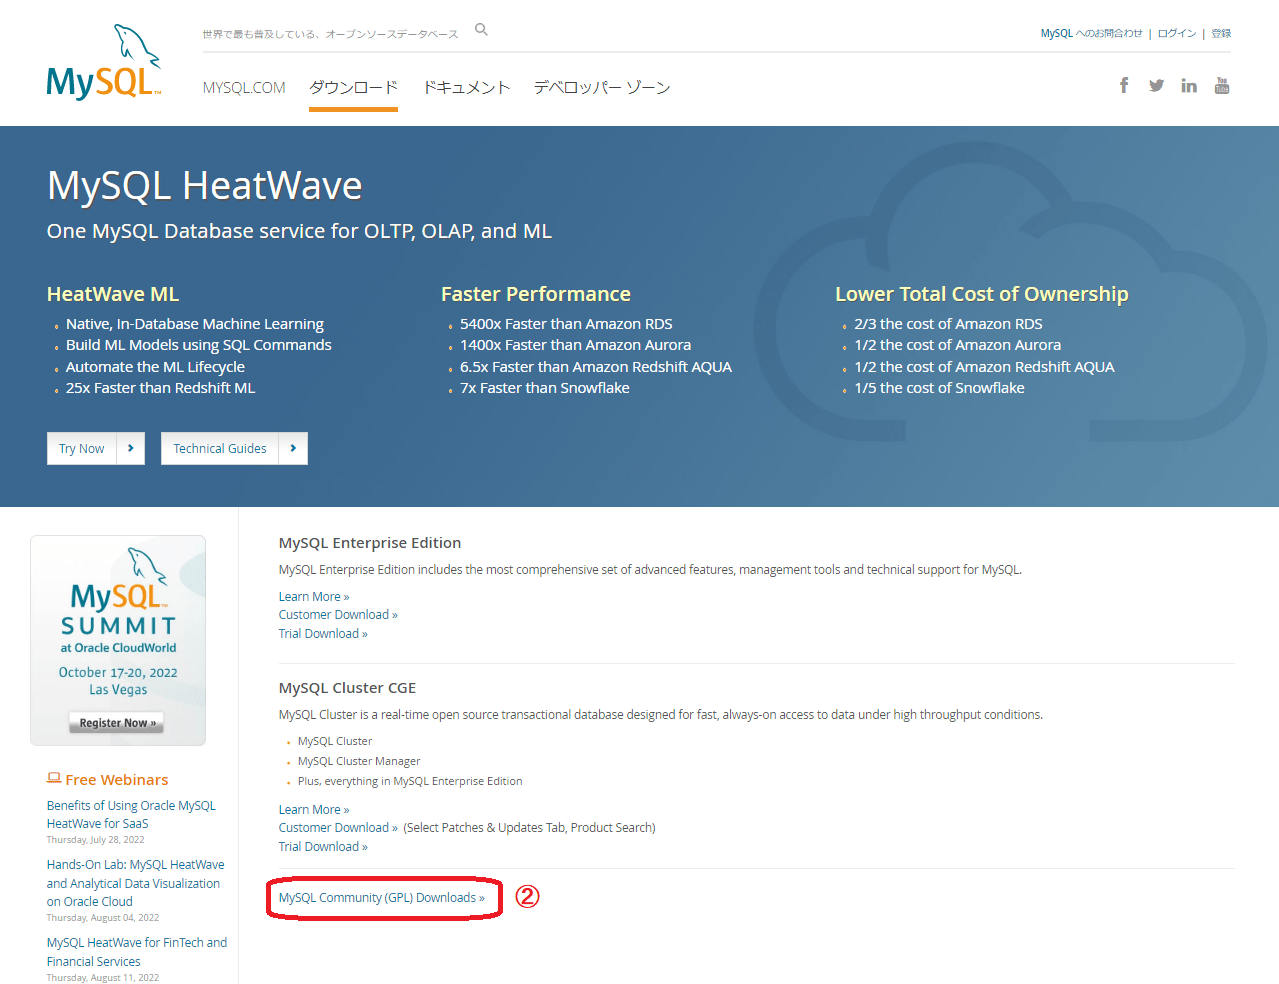1279x984 pixels.
Task: Click the arrow beside Technical Guides
Action: pyautogui.click(x=293, y=448)
